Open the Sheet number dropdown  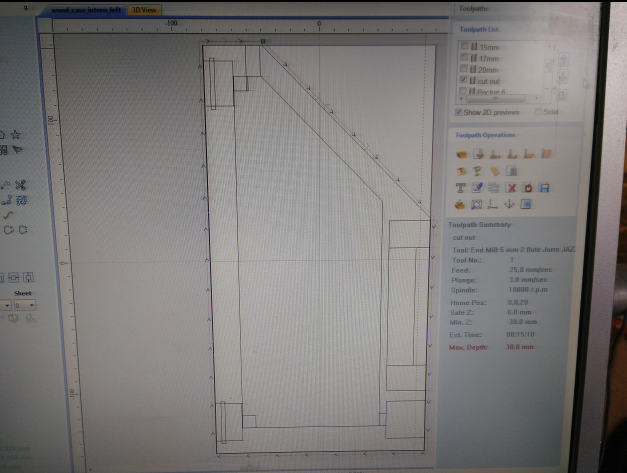25,305
